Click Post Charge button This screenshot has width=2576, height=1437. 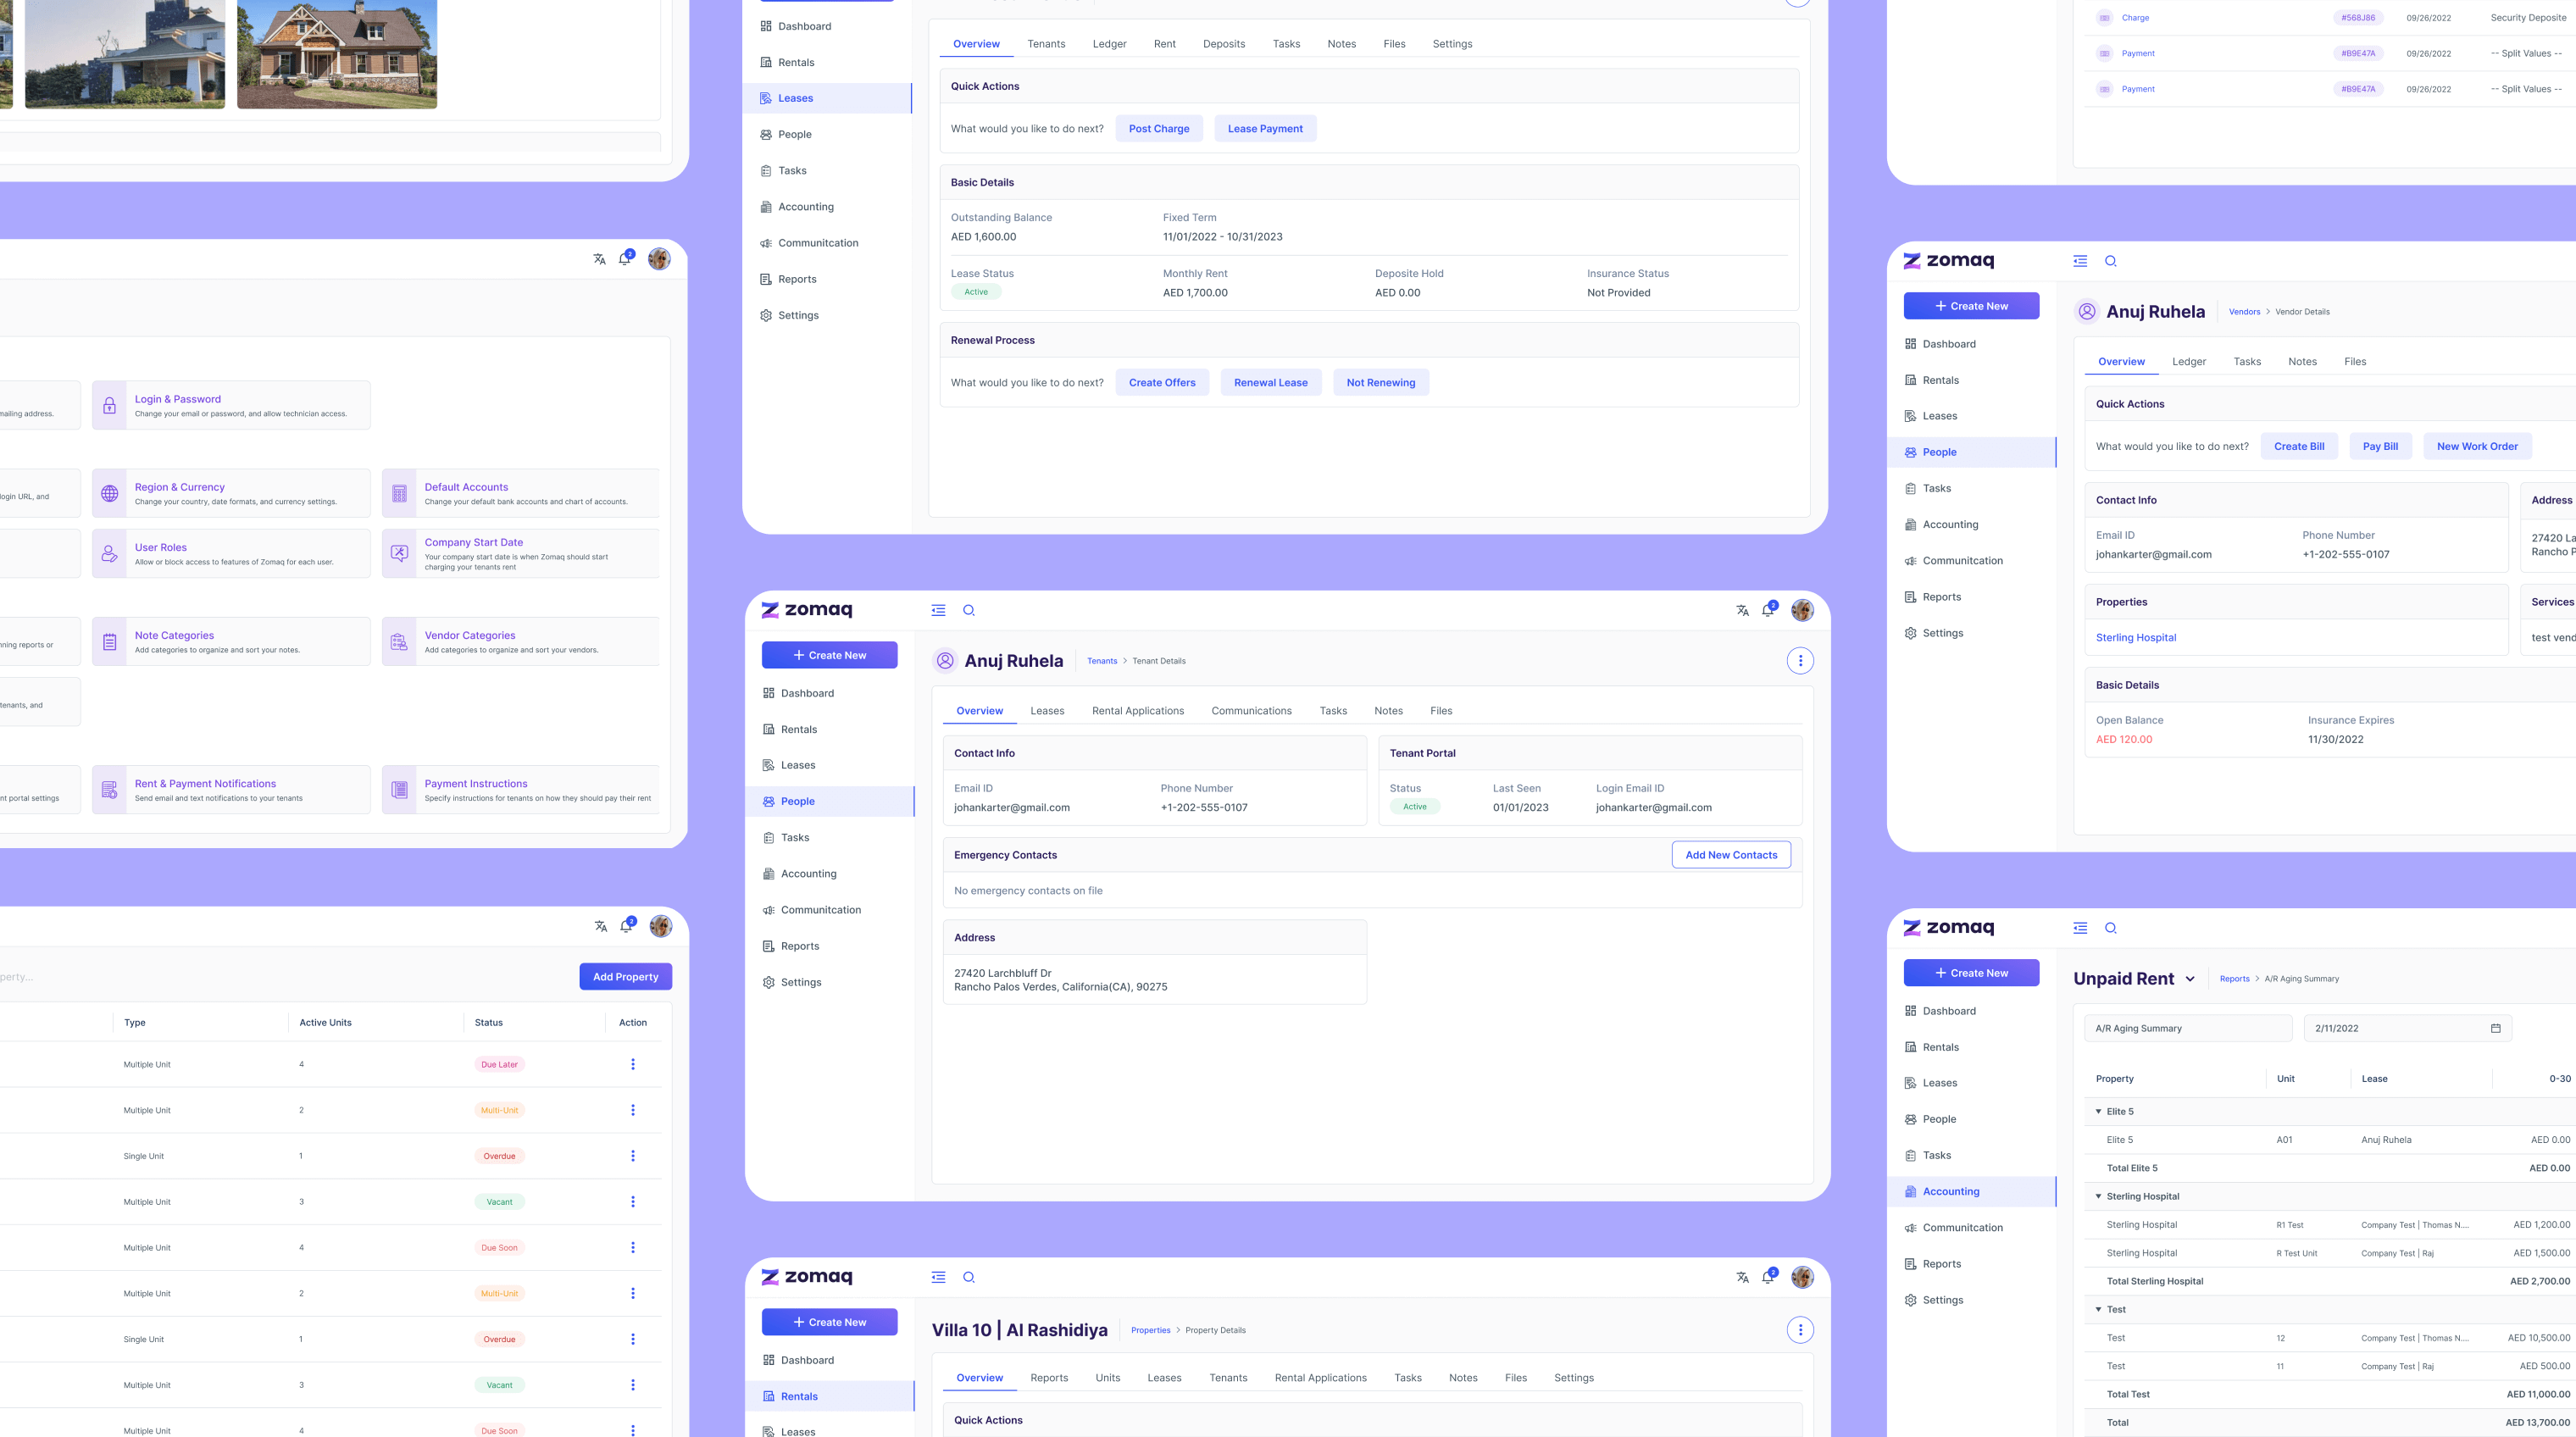1159,129
